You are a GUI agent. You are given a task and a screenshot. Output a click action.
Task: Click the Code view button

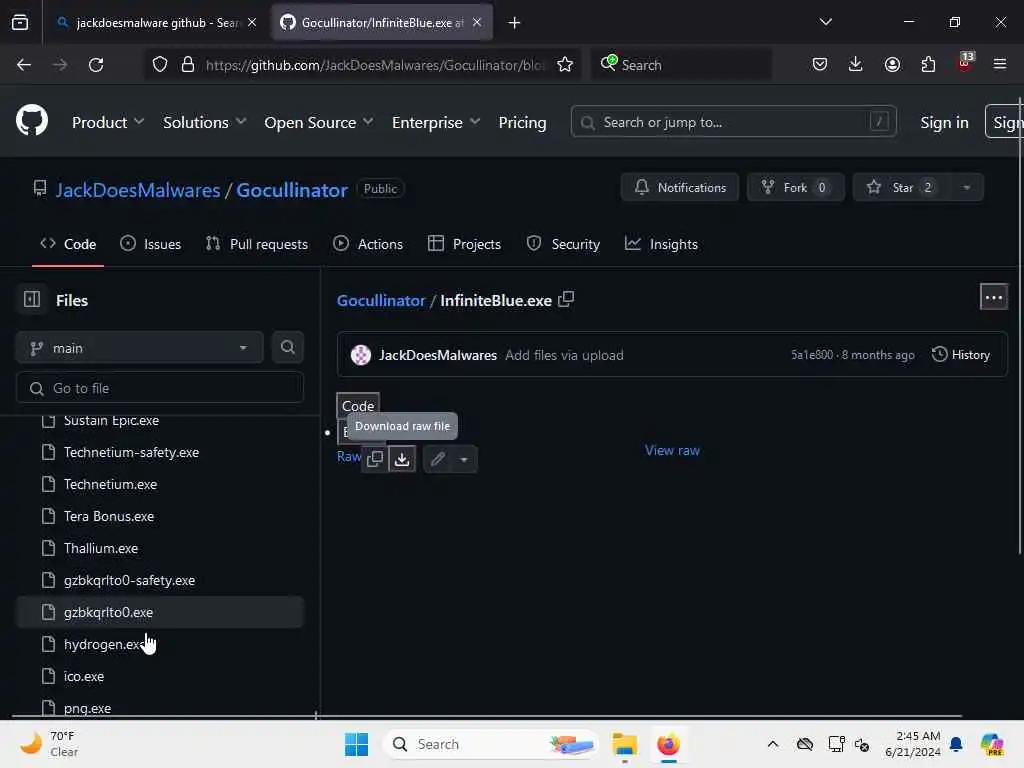tap(358, 406)
